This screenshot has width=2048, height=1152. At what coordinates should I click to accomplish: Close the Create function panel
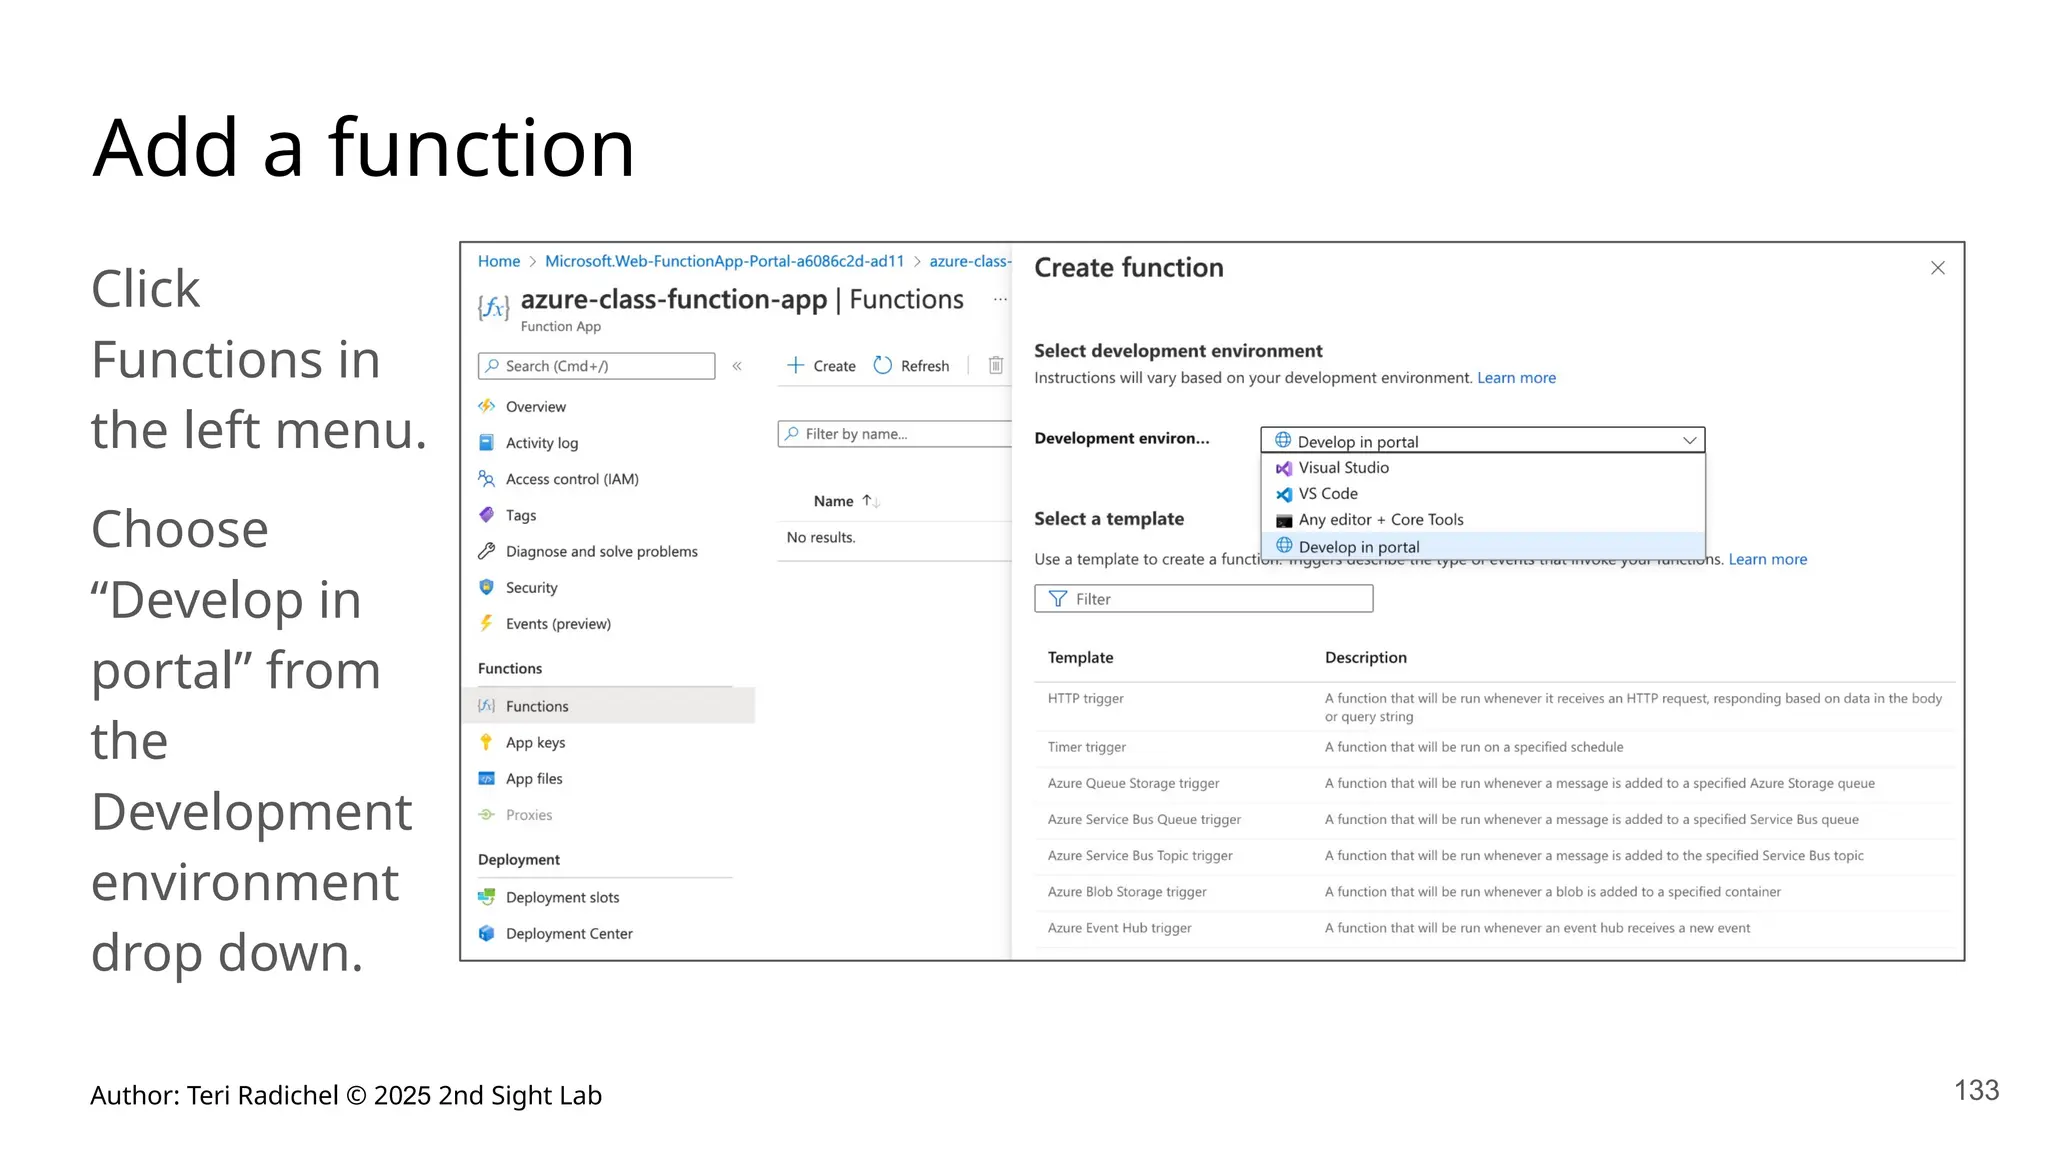point(1937,268)
